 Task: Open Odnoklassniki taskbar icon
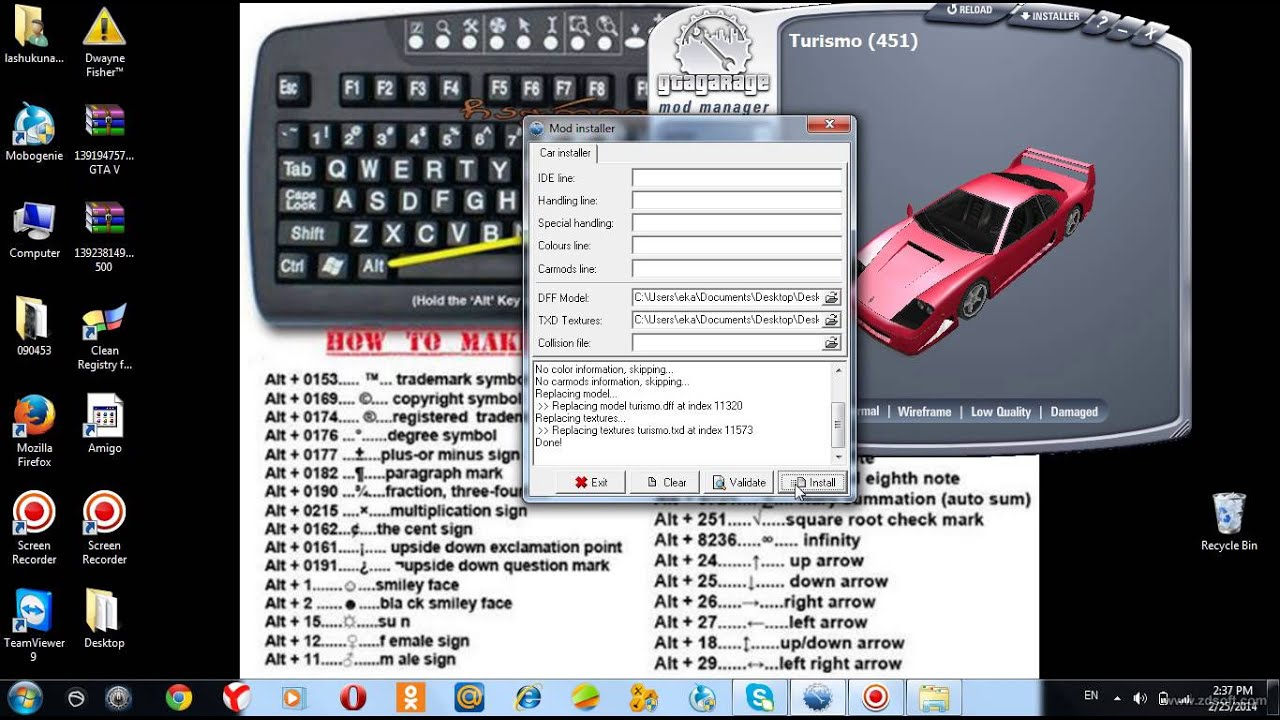pos(411,697)
